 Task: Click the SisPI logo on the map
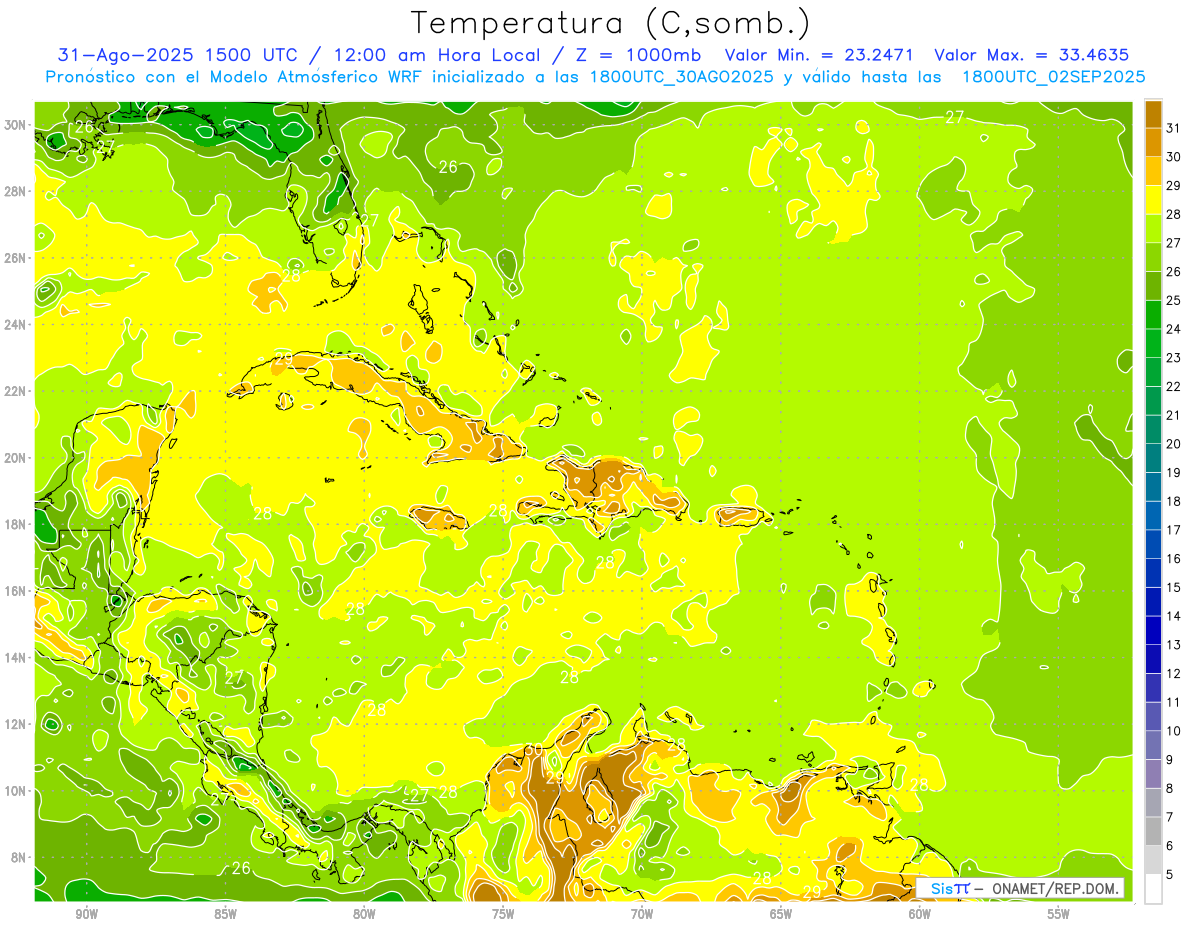pyautogui.click(x=949, y=888)
